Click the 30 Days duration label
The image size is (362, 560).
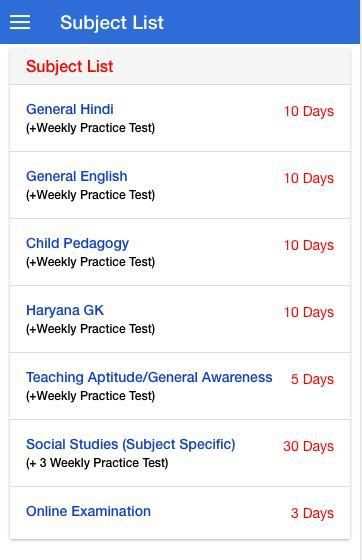click(x=309, y=446)
